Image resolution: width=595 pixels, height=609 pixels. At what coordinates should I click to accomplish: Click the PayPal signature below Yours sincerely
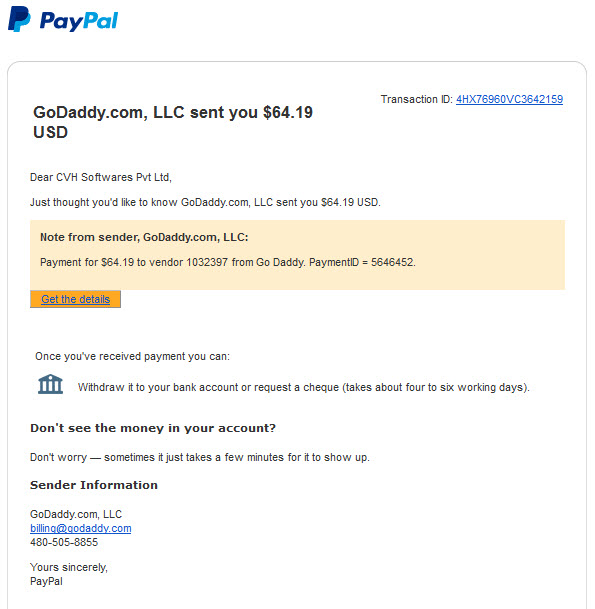click(x=46, y=581)
